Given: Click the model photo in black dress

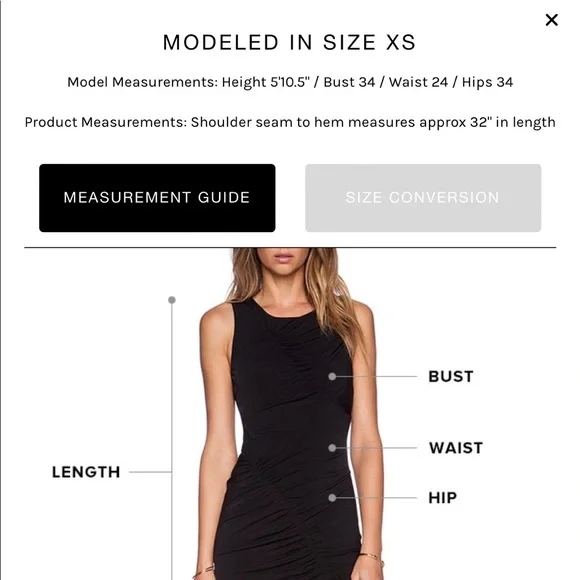Looking at the screenshot, I should 290,414.
